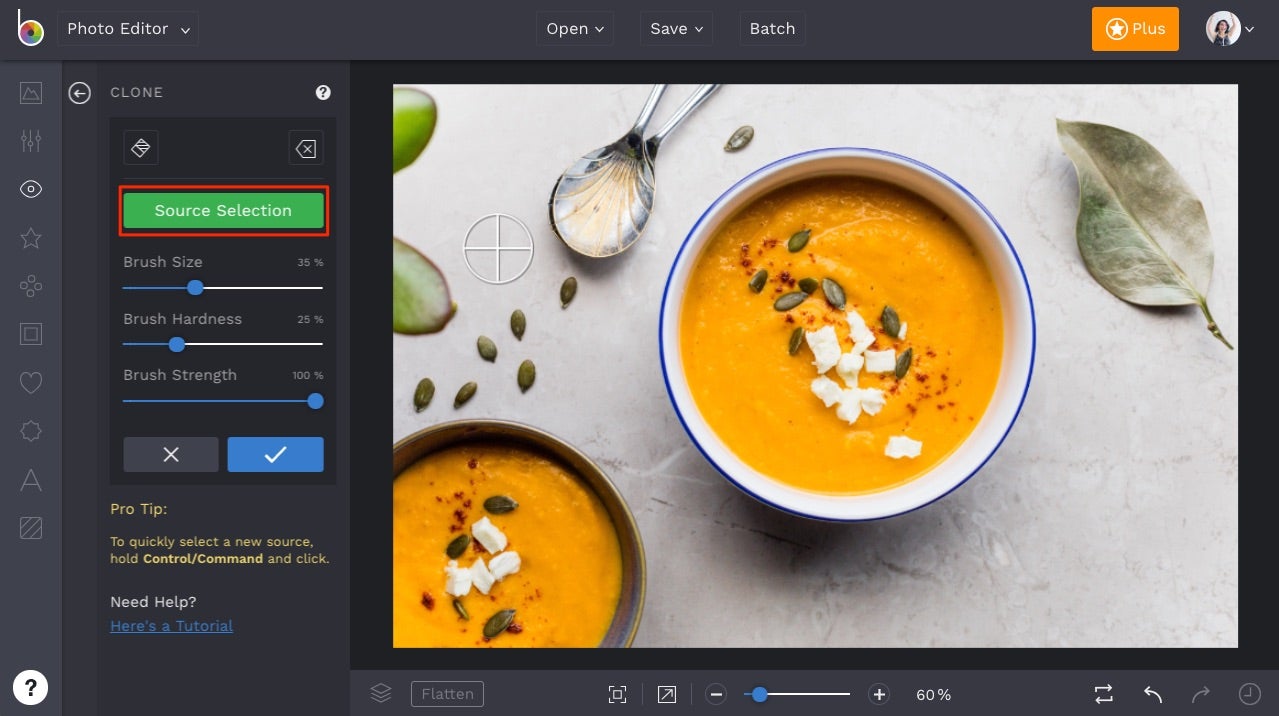Open the Effects star sidebar icon
This screenshot has width=1279, height=716.
tap(31, 238)
